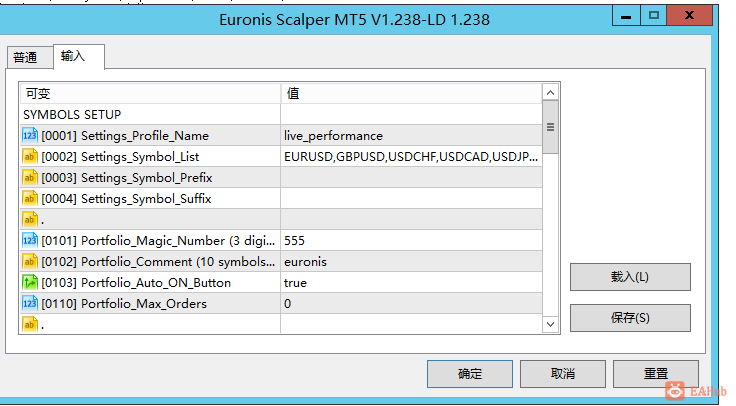The image size is (736, 406).
Task: Click the 可变 column header
Action: tap(150, 93)
